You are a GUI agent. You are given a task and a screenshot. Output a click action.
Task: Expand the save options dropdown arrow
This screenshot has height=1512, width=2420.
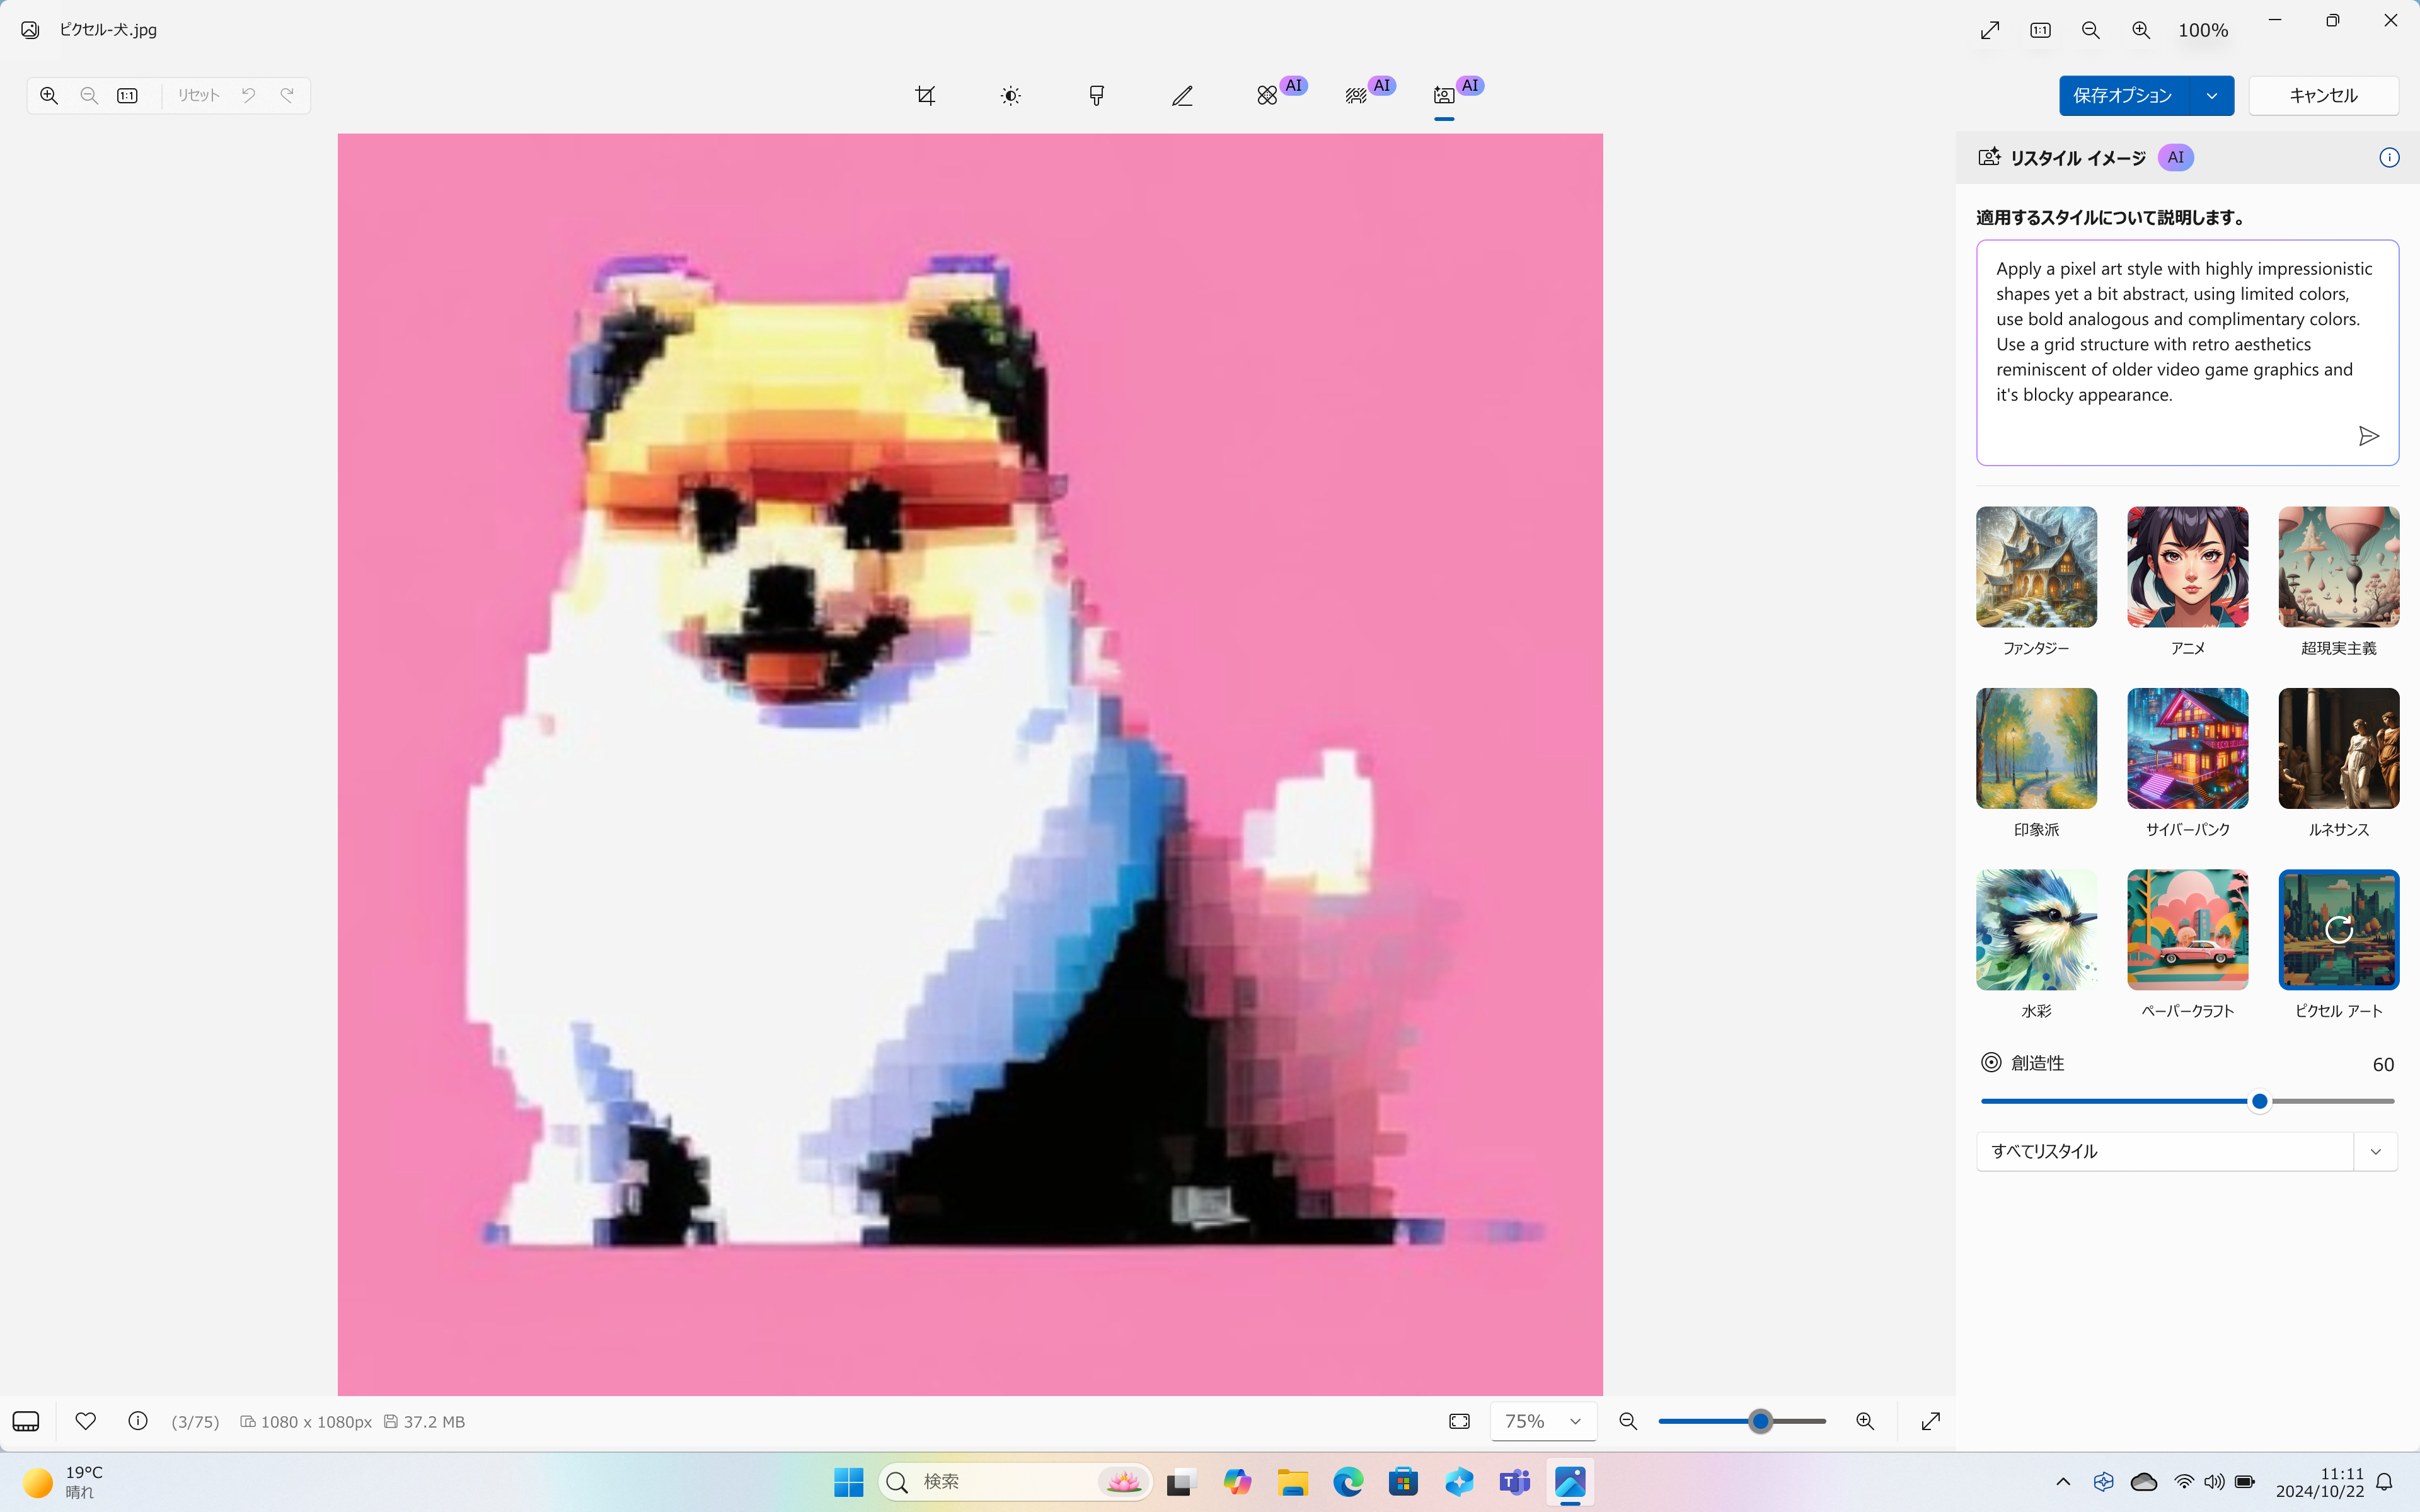point(2212,96)
